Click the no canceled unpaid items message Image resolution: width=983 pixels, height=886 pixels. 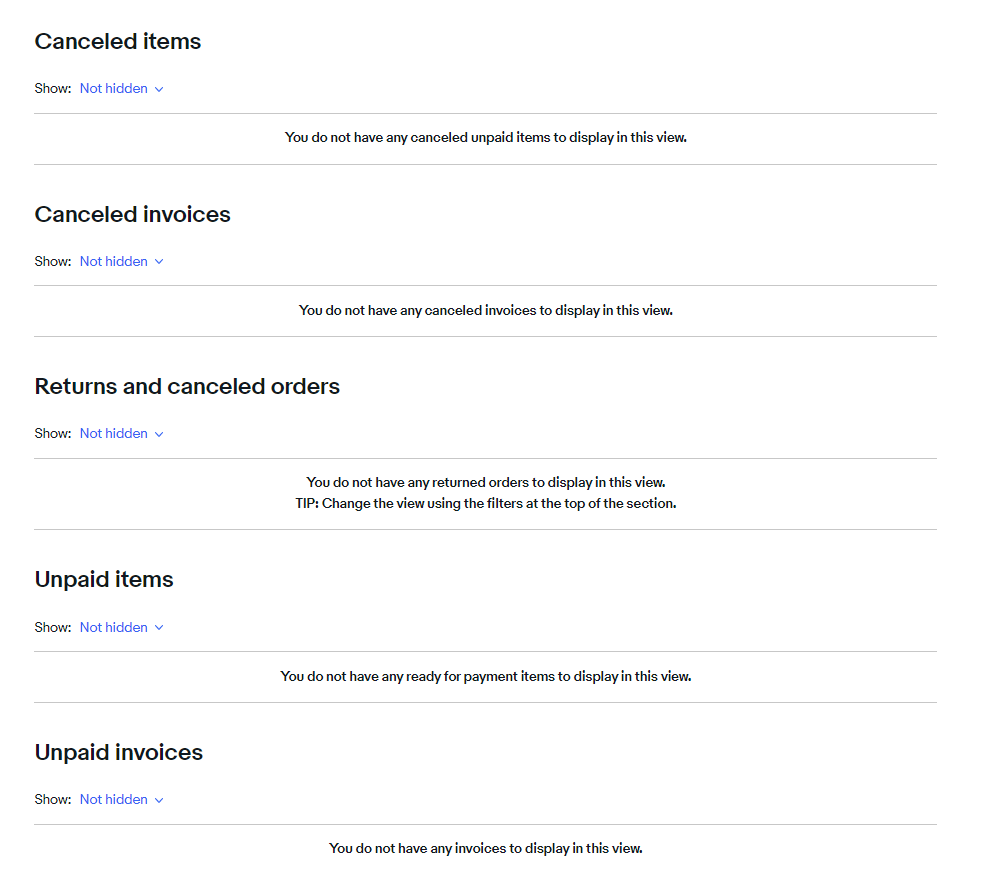pyautogui.click(x=486, y=138)
